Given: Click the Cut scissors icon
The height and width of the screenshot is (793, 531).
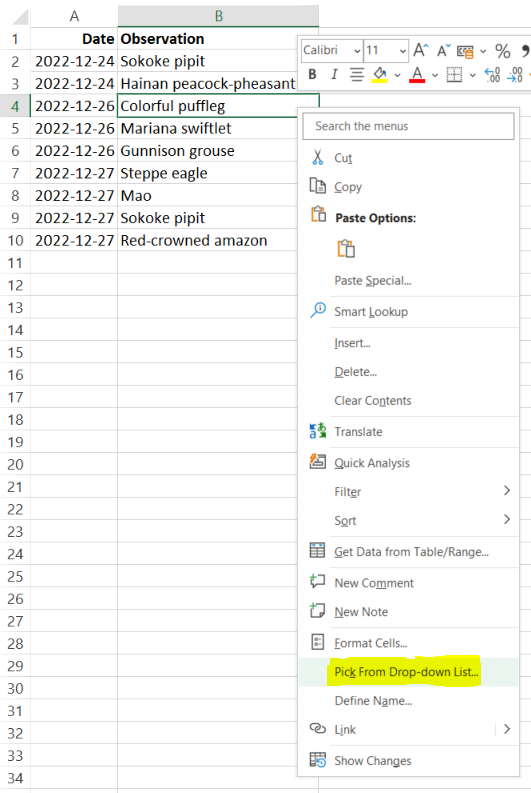Looking at the screenshot, I should pos(318,158).
